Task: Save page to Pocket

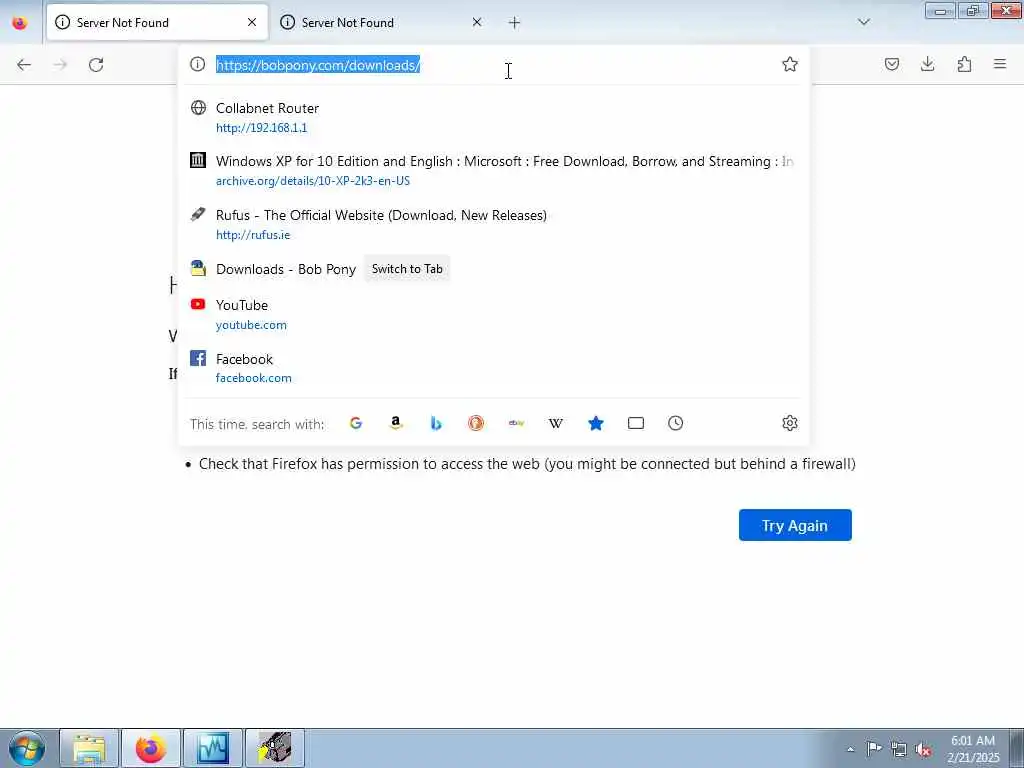Action: click(x=891, y=64)
